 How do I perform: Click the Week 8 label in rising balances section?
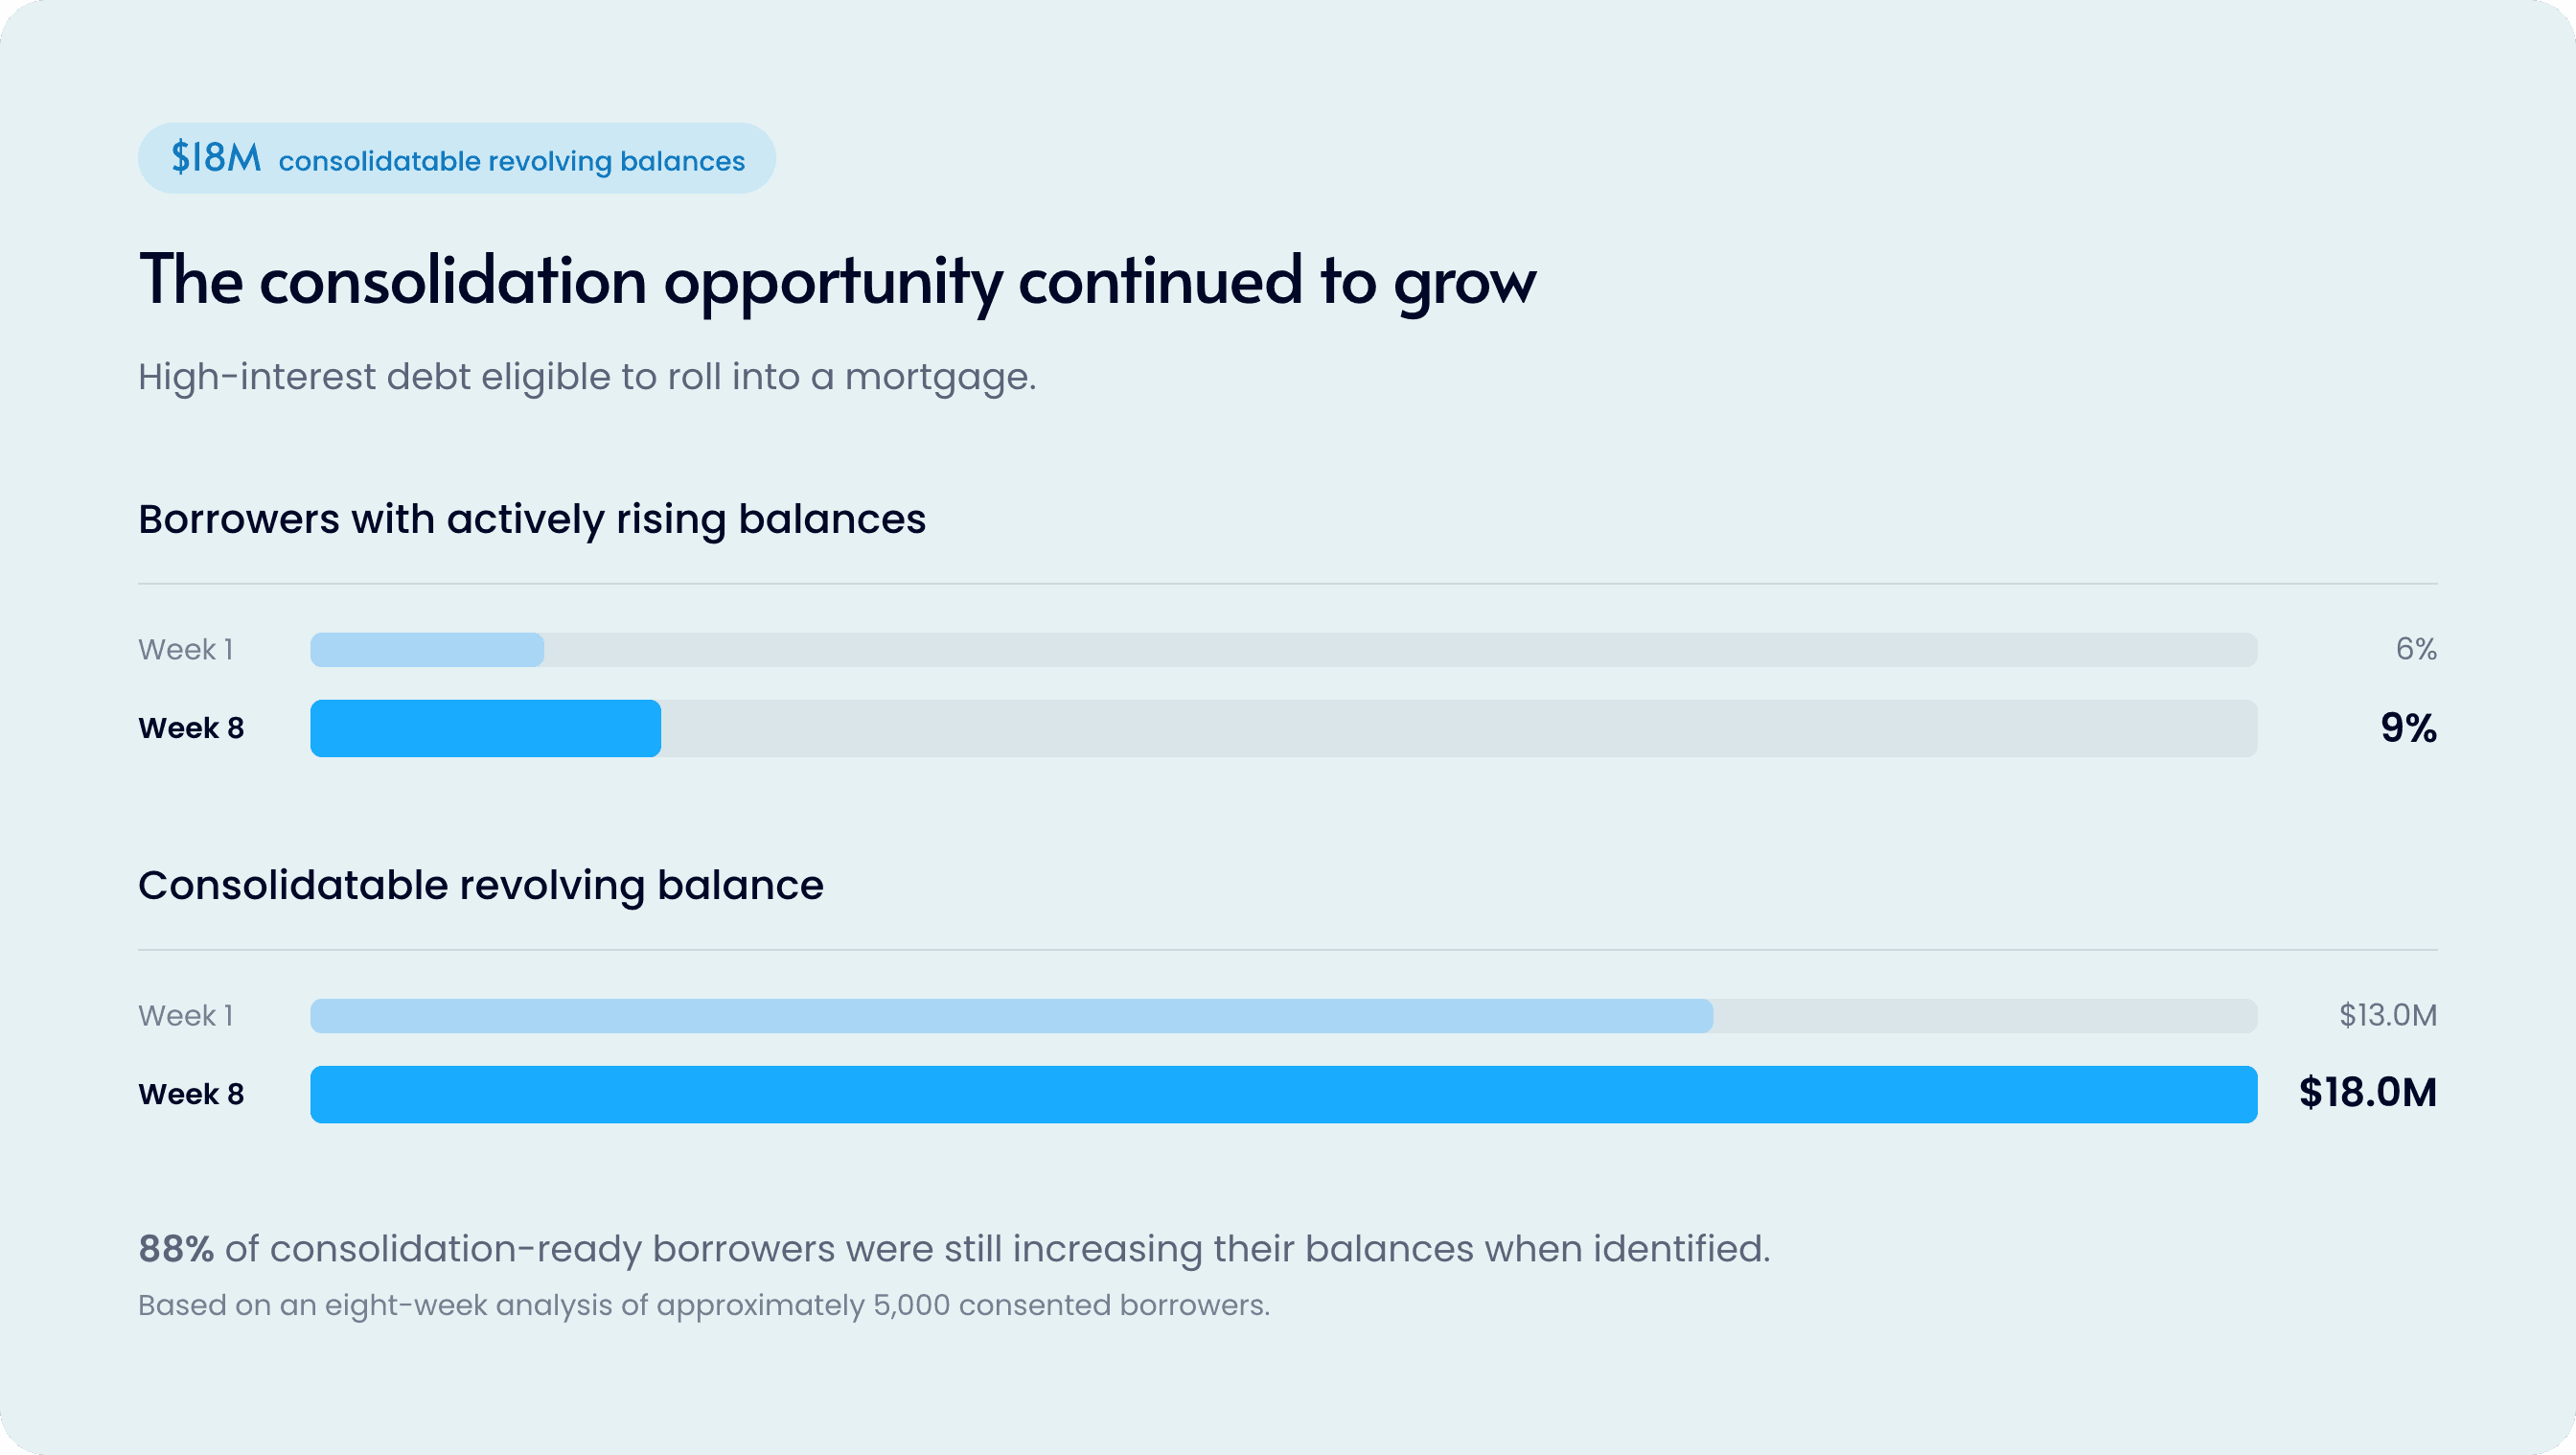click(x=191, y=728)
